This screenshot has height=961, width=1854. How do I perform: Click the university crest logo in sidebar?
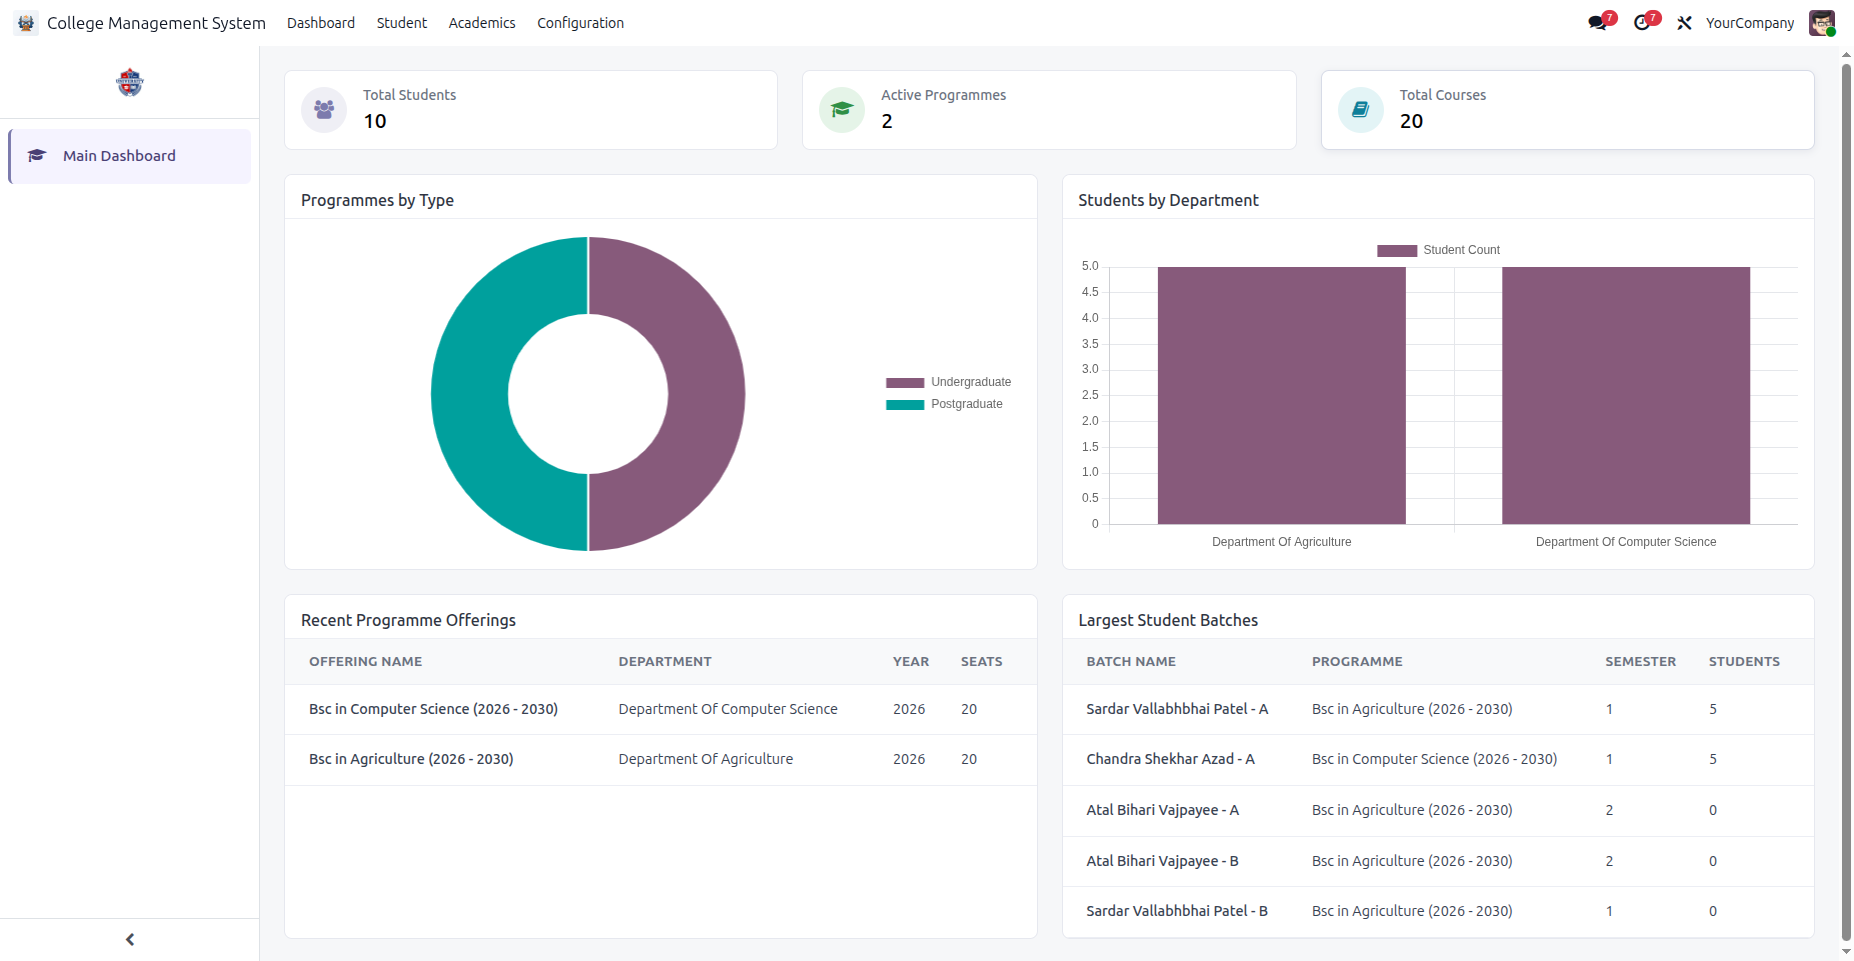[x=130, y=82]
